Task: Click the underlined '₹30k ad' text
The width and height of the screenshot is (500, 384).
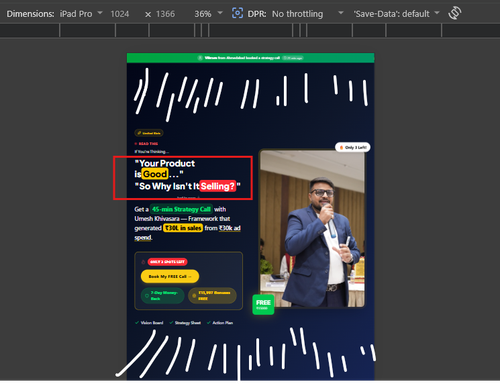Action: pos(230,228)
